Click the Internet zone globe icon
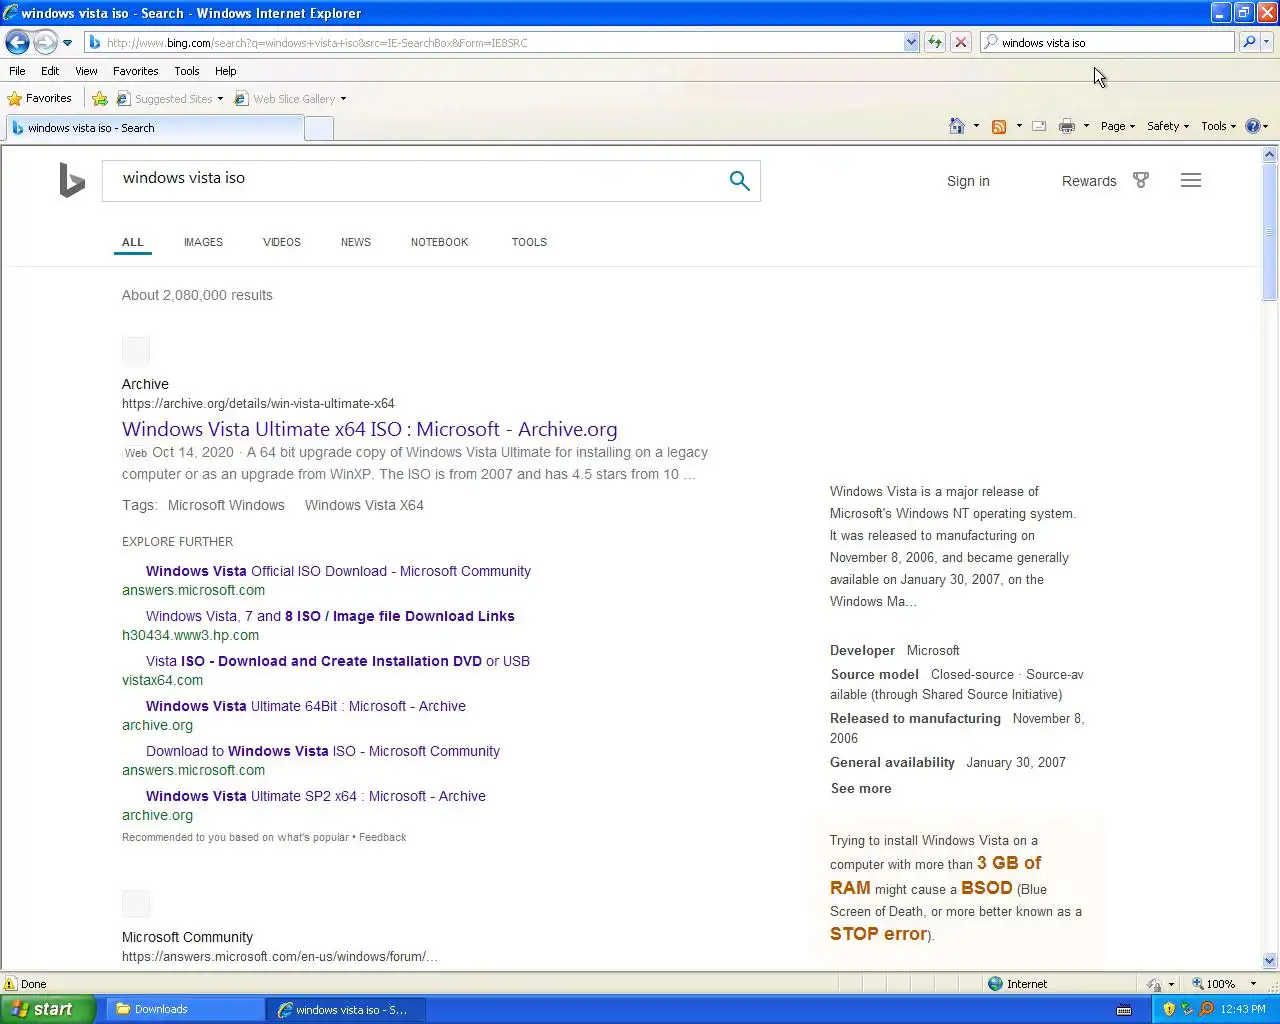The width and height of the screenshot is (1280, 1024). coord(995,984)
